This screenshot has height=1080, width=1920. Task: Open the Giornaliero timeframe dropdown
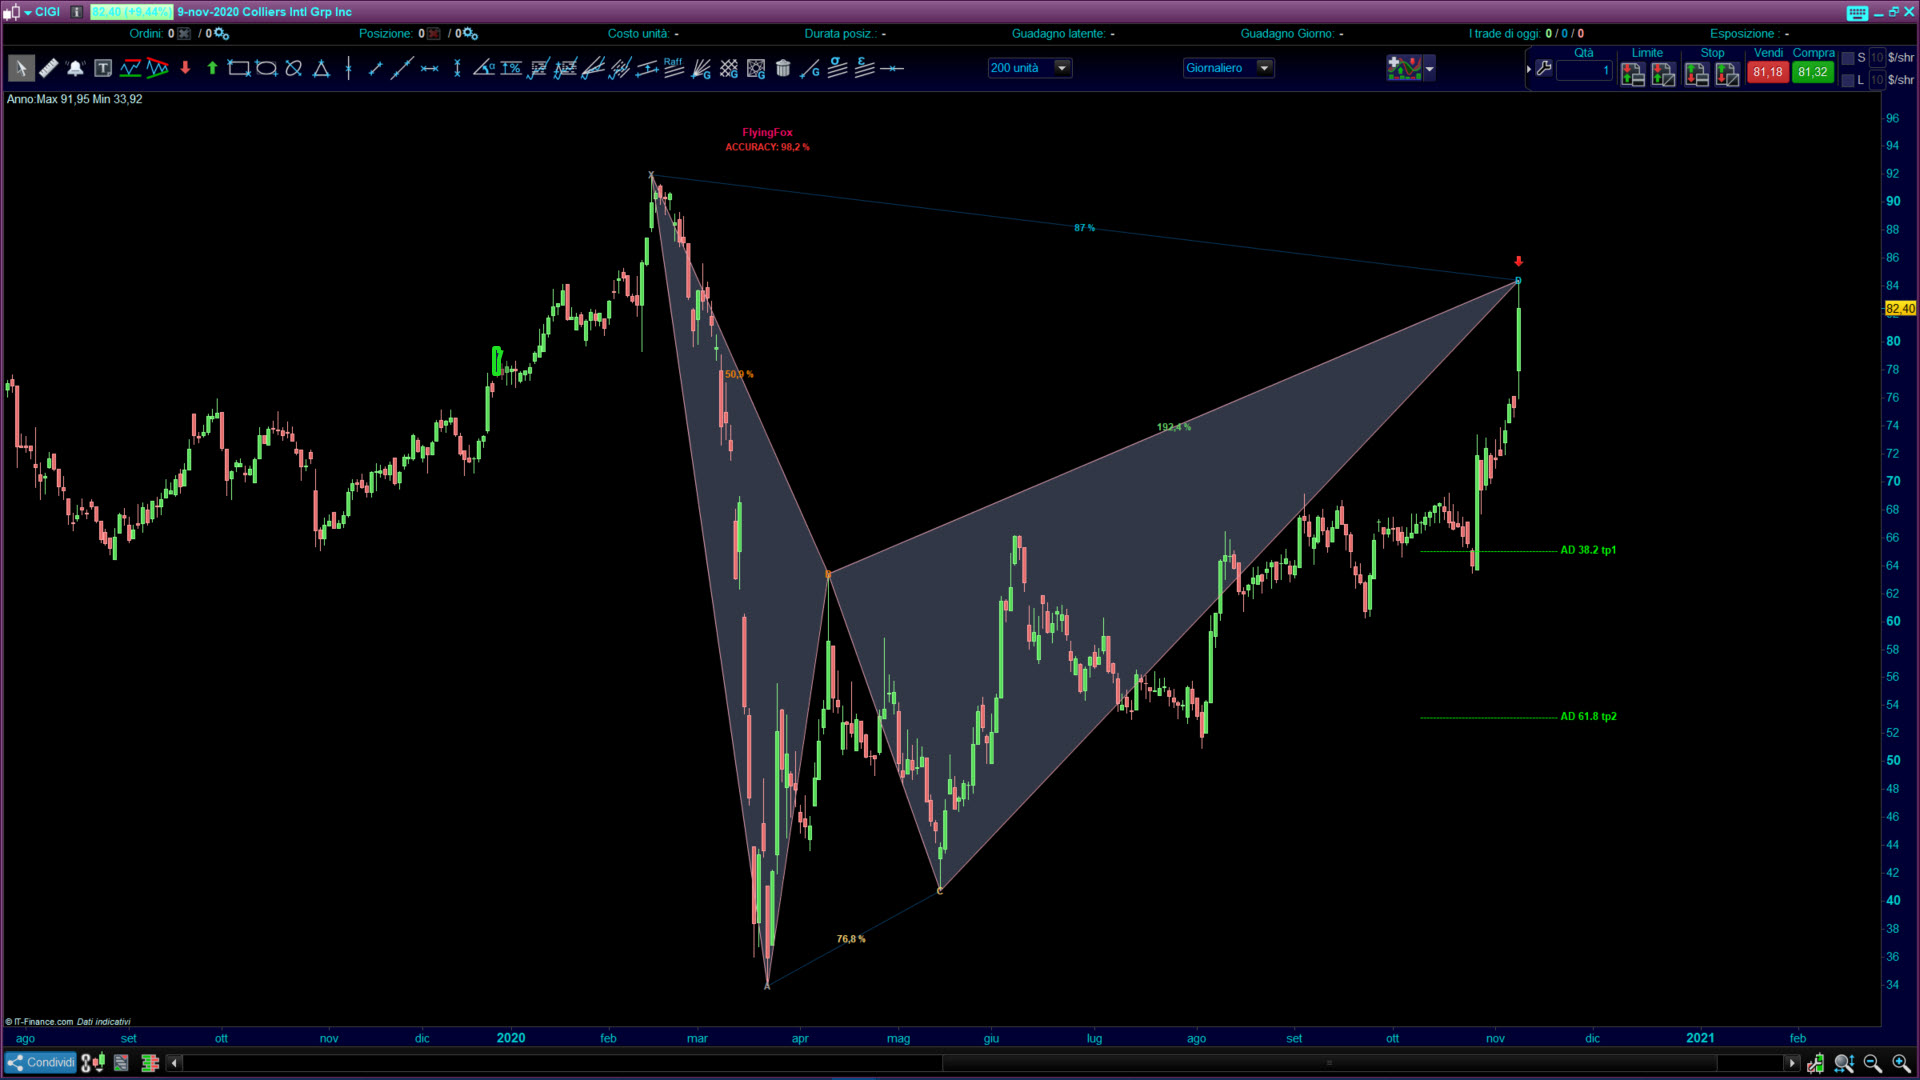(x=1264, y=68)
